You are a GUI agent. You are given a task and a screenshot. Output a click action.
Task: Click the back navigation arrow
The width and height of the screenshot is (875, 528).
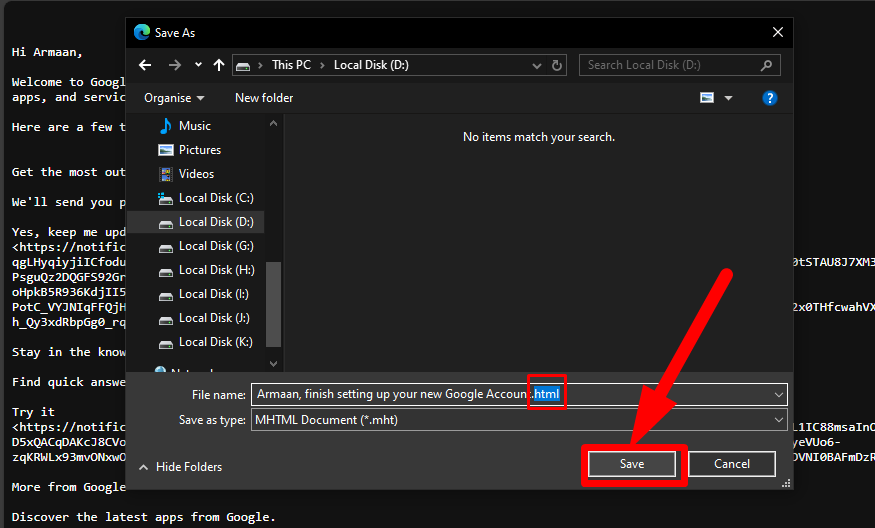tap(145, 65)
